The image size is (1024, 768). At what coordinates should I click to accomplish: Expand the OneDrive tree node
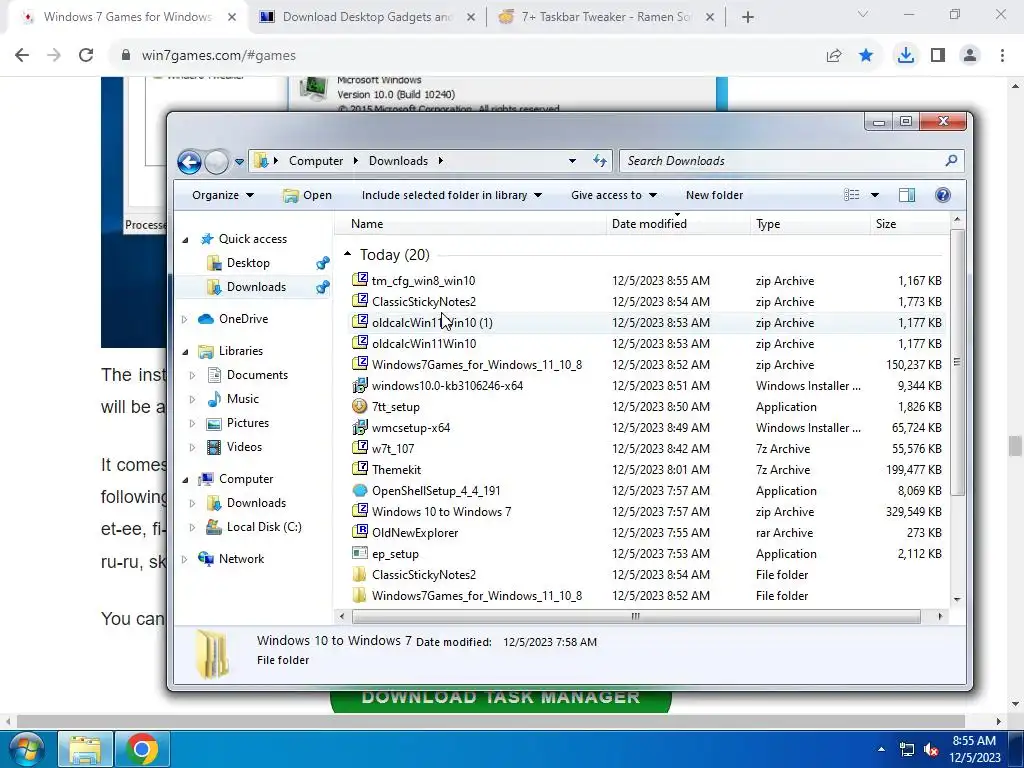[x=185, y=319]
